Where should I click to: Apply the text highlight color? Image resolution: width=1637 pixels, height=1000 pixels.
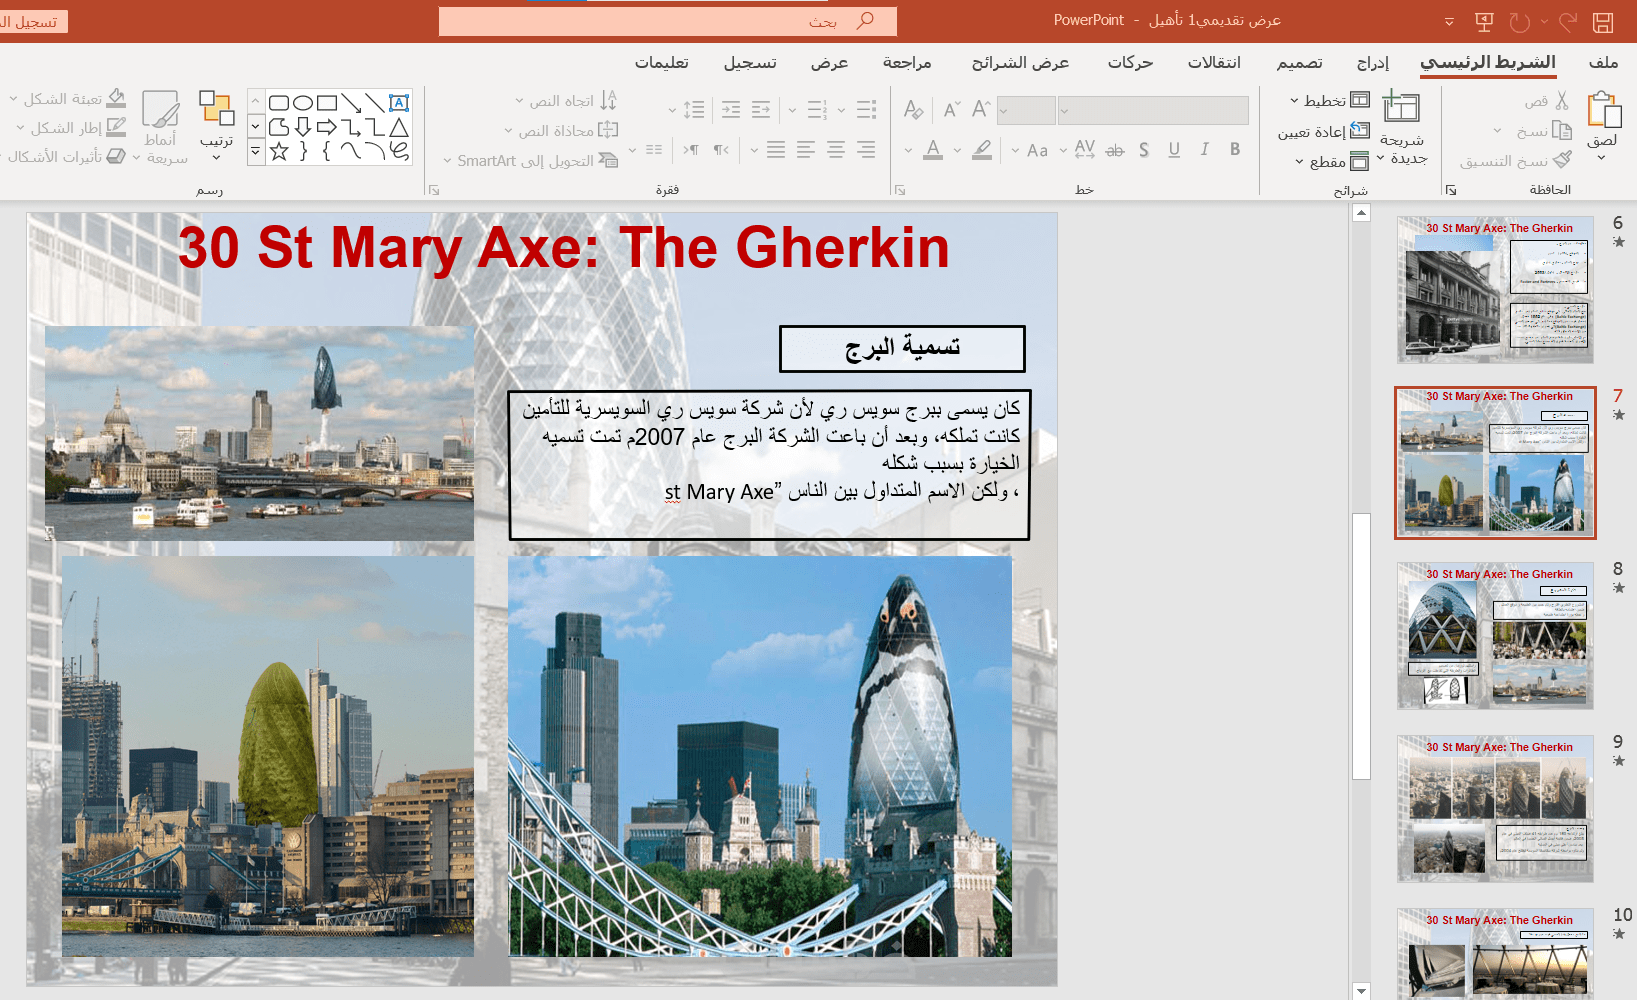982,150
